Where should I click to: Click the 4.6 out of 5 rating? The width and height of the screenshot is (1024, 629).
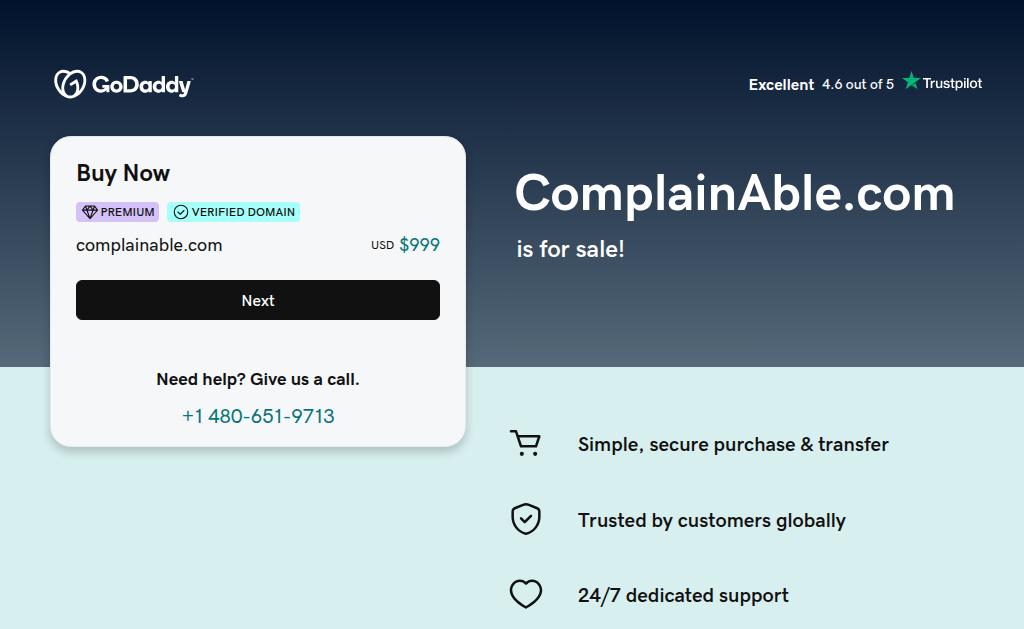[858, 85]
